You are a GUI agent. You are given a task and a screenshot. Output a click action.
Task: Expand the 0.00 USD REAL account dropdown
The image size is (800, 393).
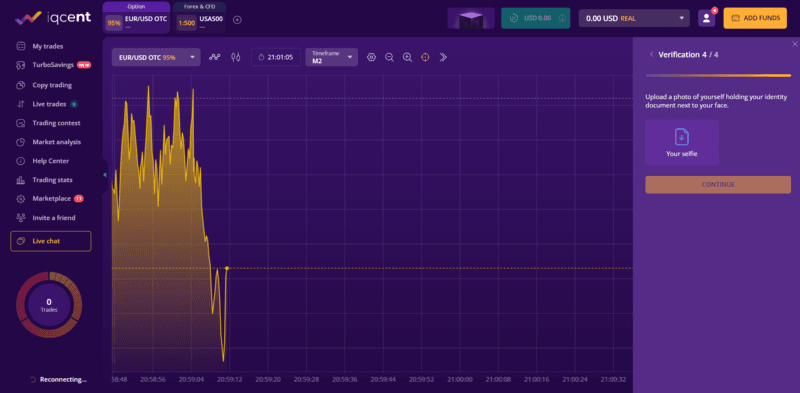[x=634, y=18]
